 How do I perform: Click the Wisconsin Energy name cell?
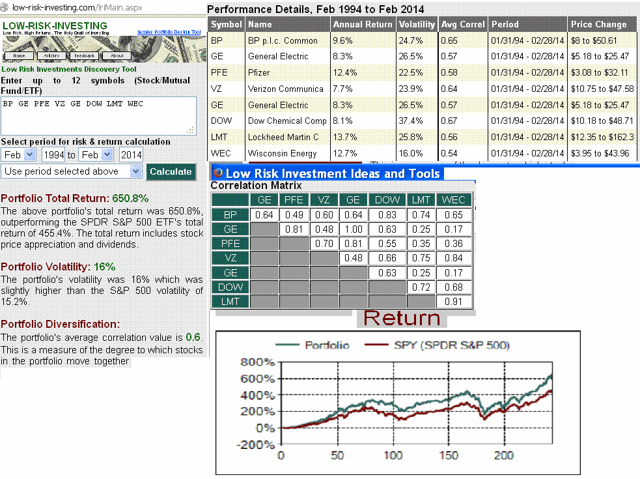tap(288, 153)
